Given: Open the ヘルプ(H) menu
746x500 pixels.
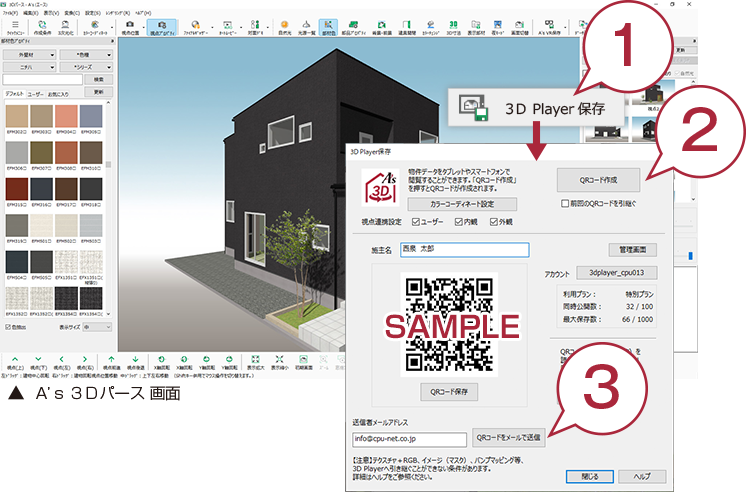Looking at the screenshot, I should pyautogui.click(x=143, y=13).
